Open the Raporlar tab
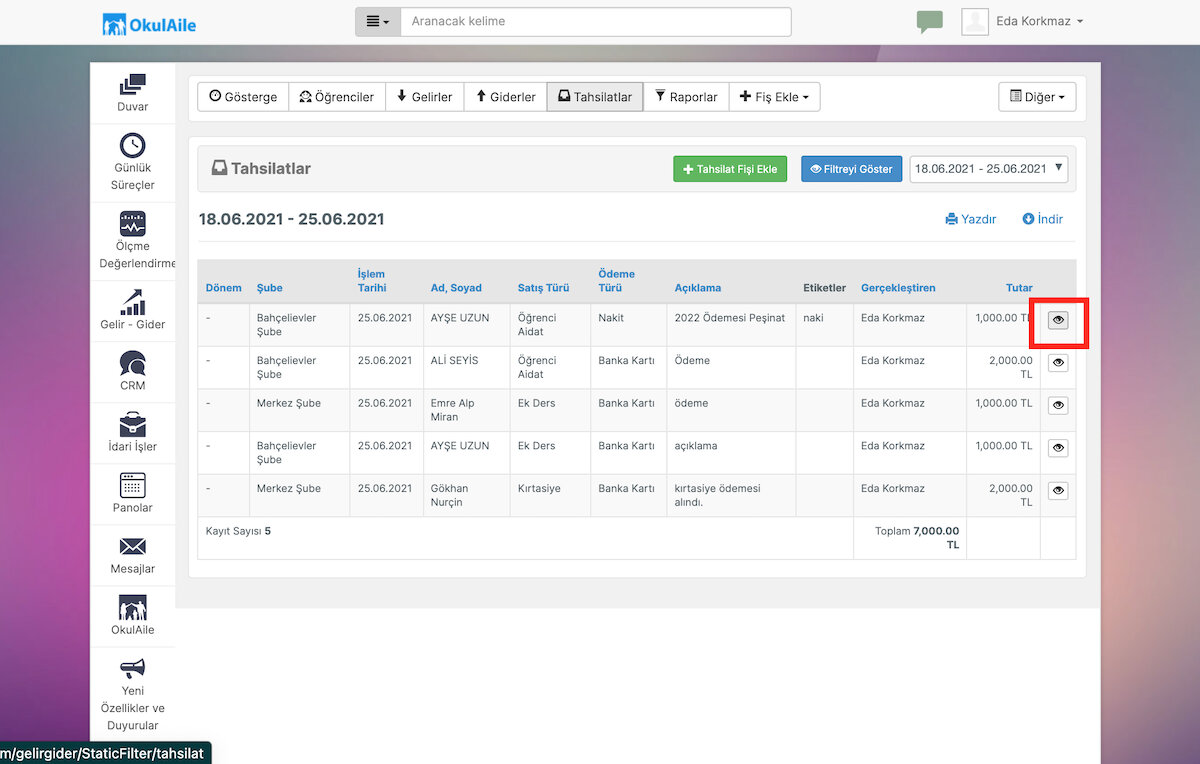Image resolution: width=1200 pixels, height=764 pixels. tap(686, 97)
